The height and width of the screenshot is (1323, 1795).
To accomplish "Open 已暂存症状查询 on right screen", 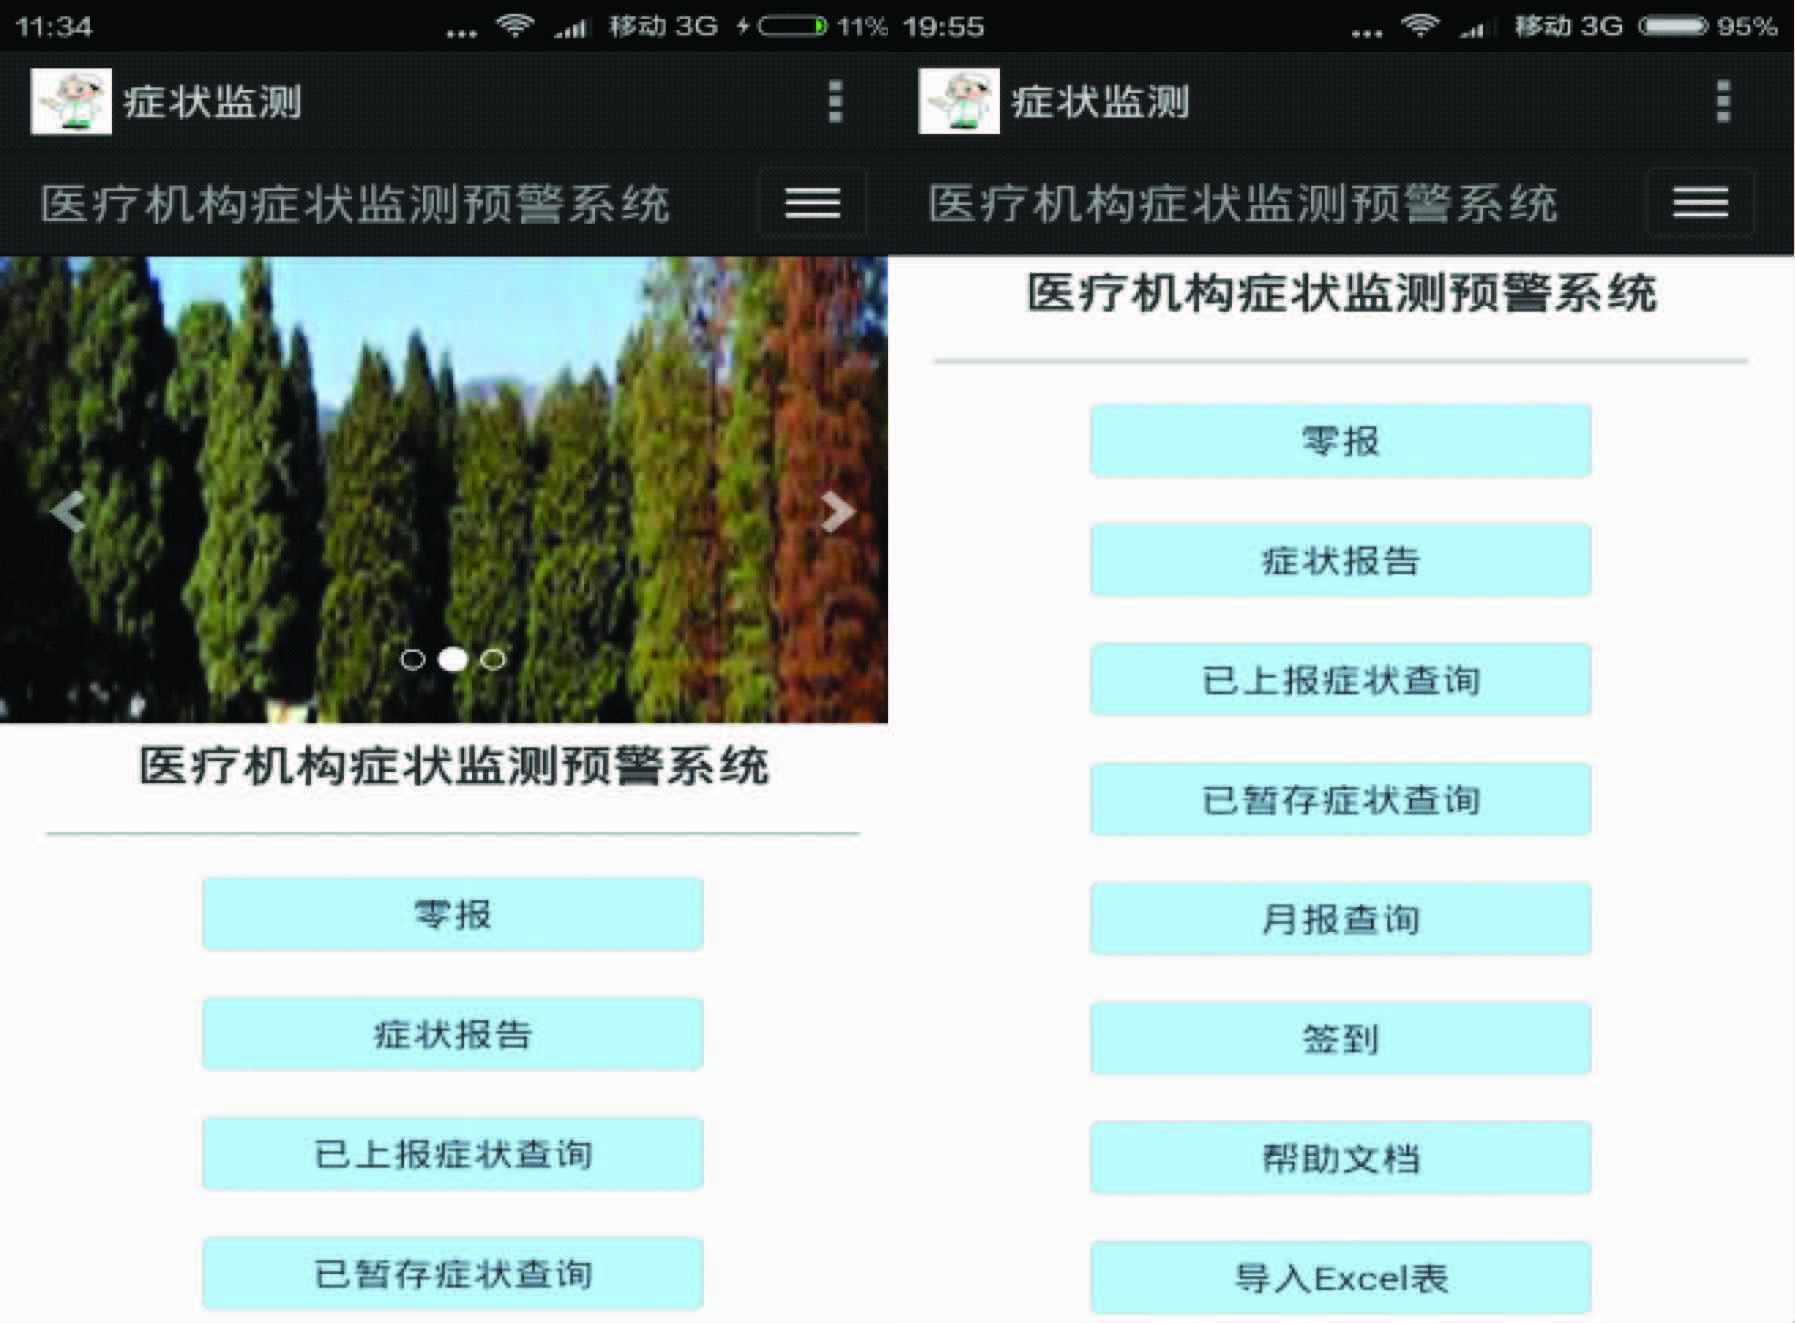I will tap(1340, 800).
